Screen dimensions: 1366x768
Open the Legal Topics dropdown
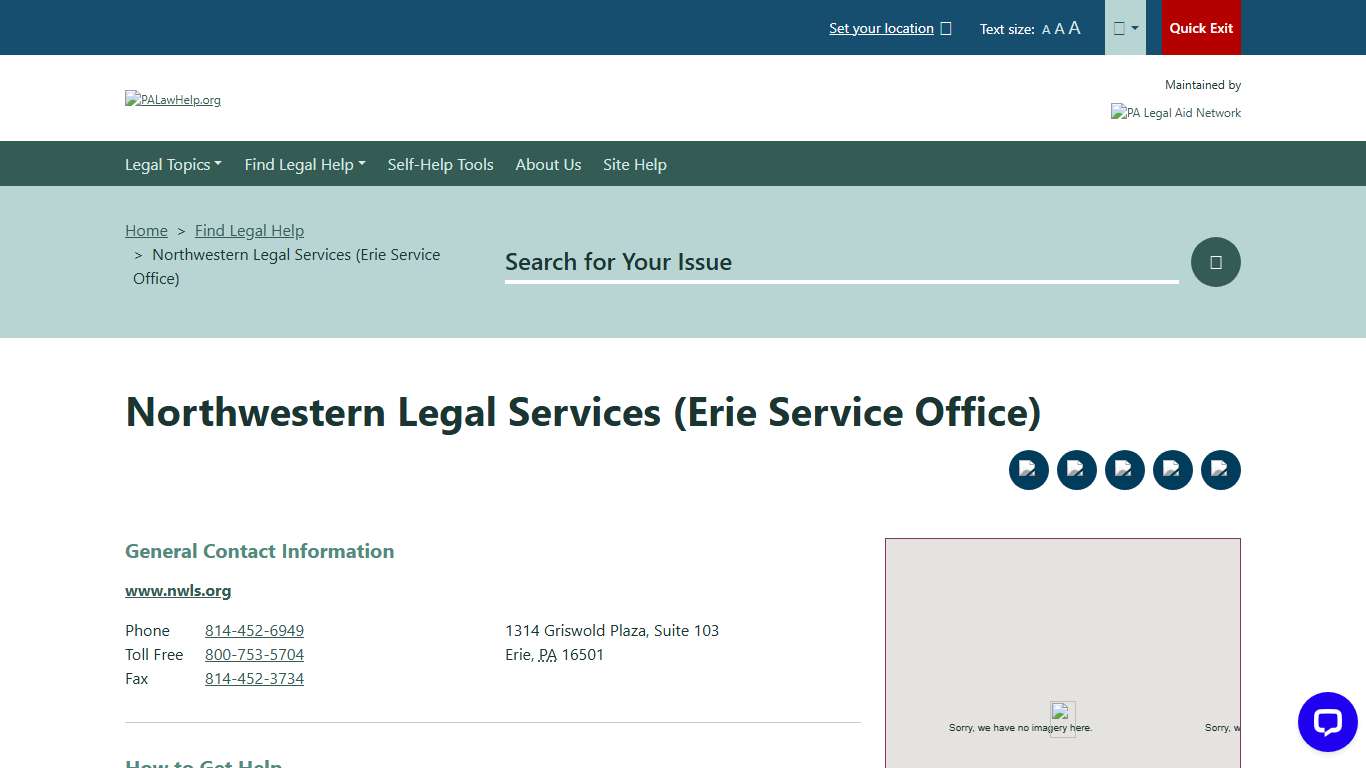point(173,164)
